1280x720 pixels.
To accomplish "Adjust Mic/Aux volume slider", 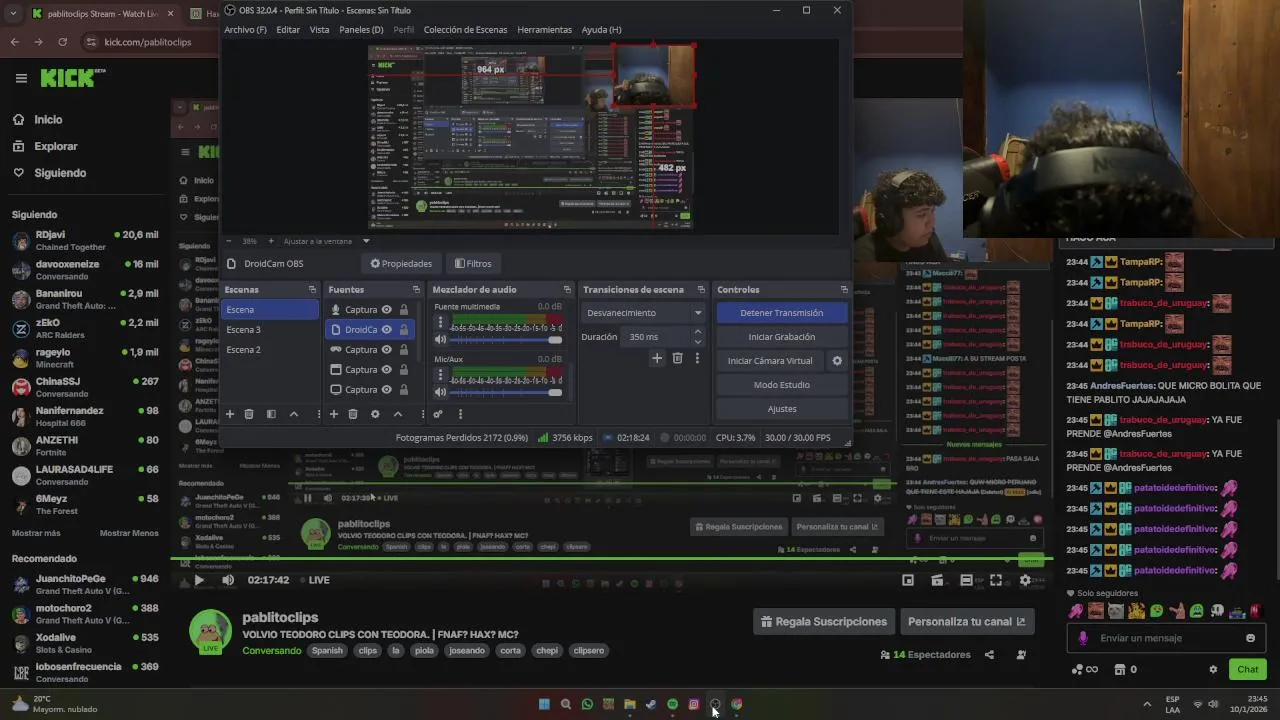I will point(507,392).
